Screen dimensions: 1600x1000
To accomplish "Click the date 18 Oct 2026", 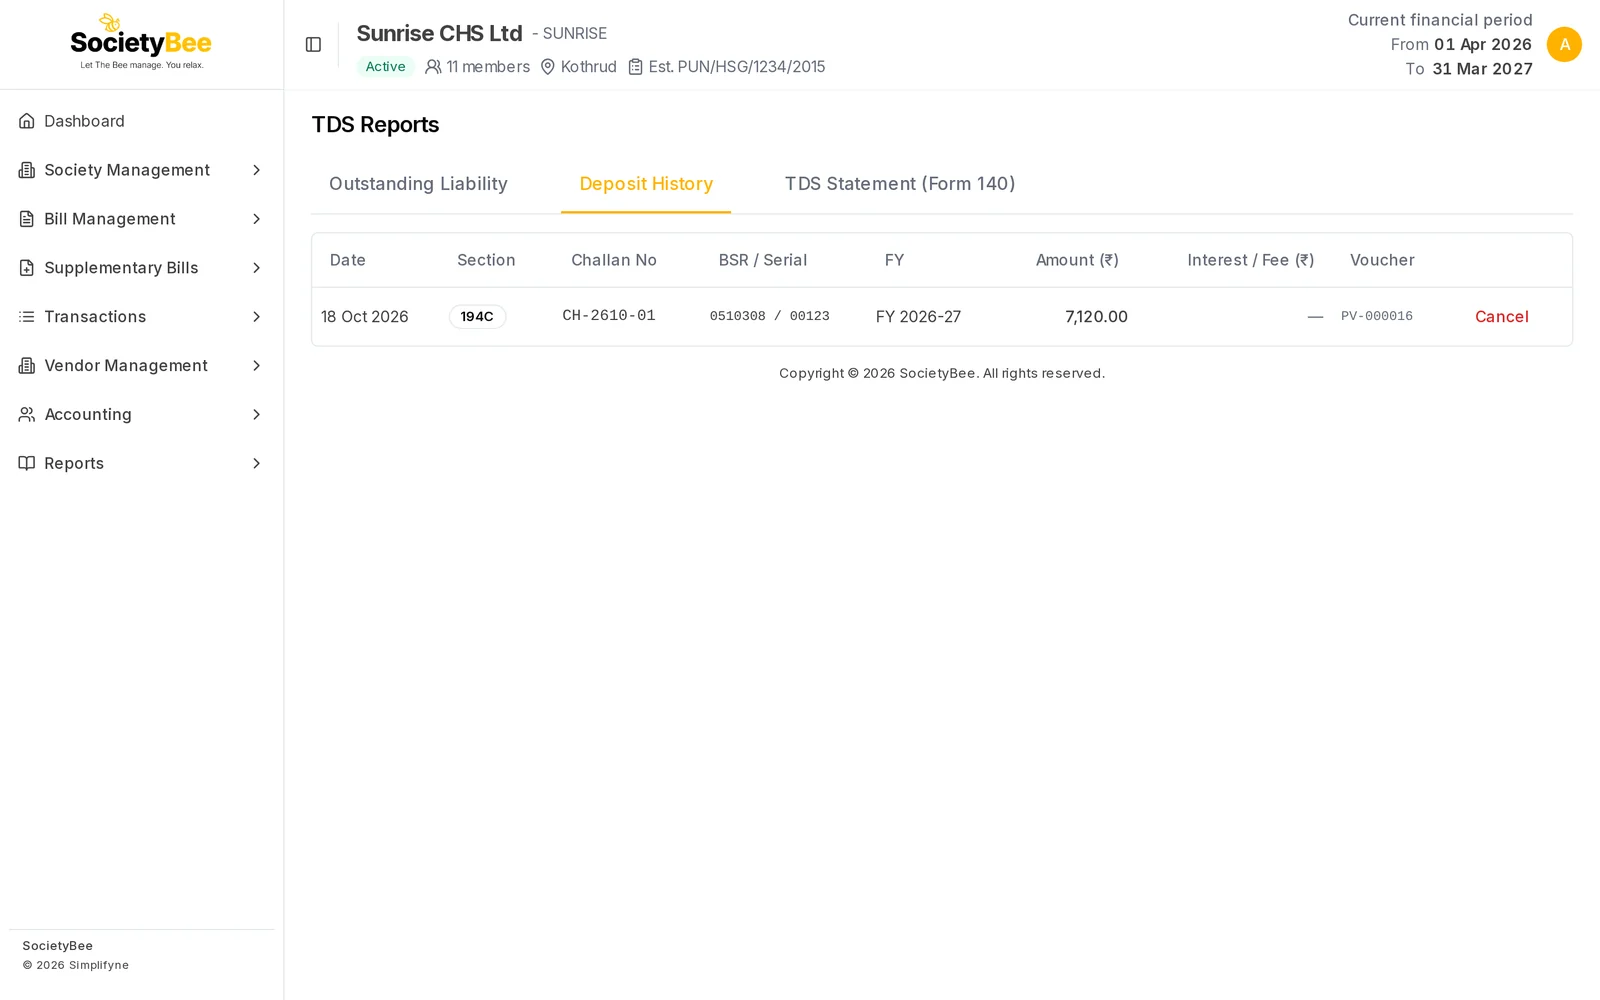I will click(365, 317).
